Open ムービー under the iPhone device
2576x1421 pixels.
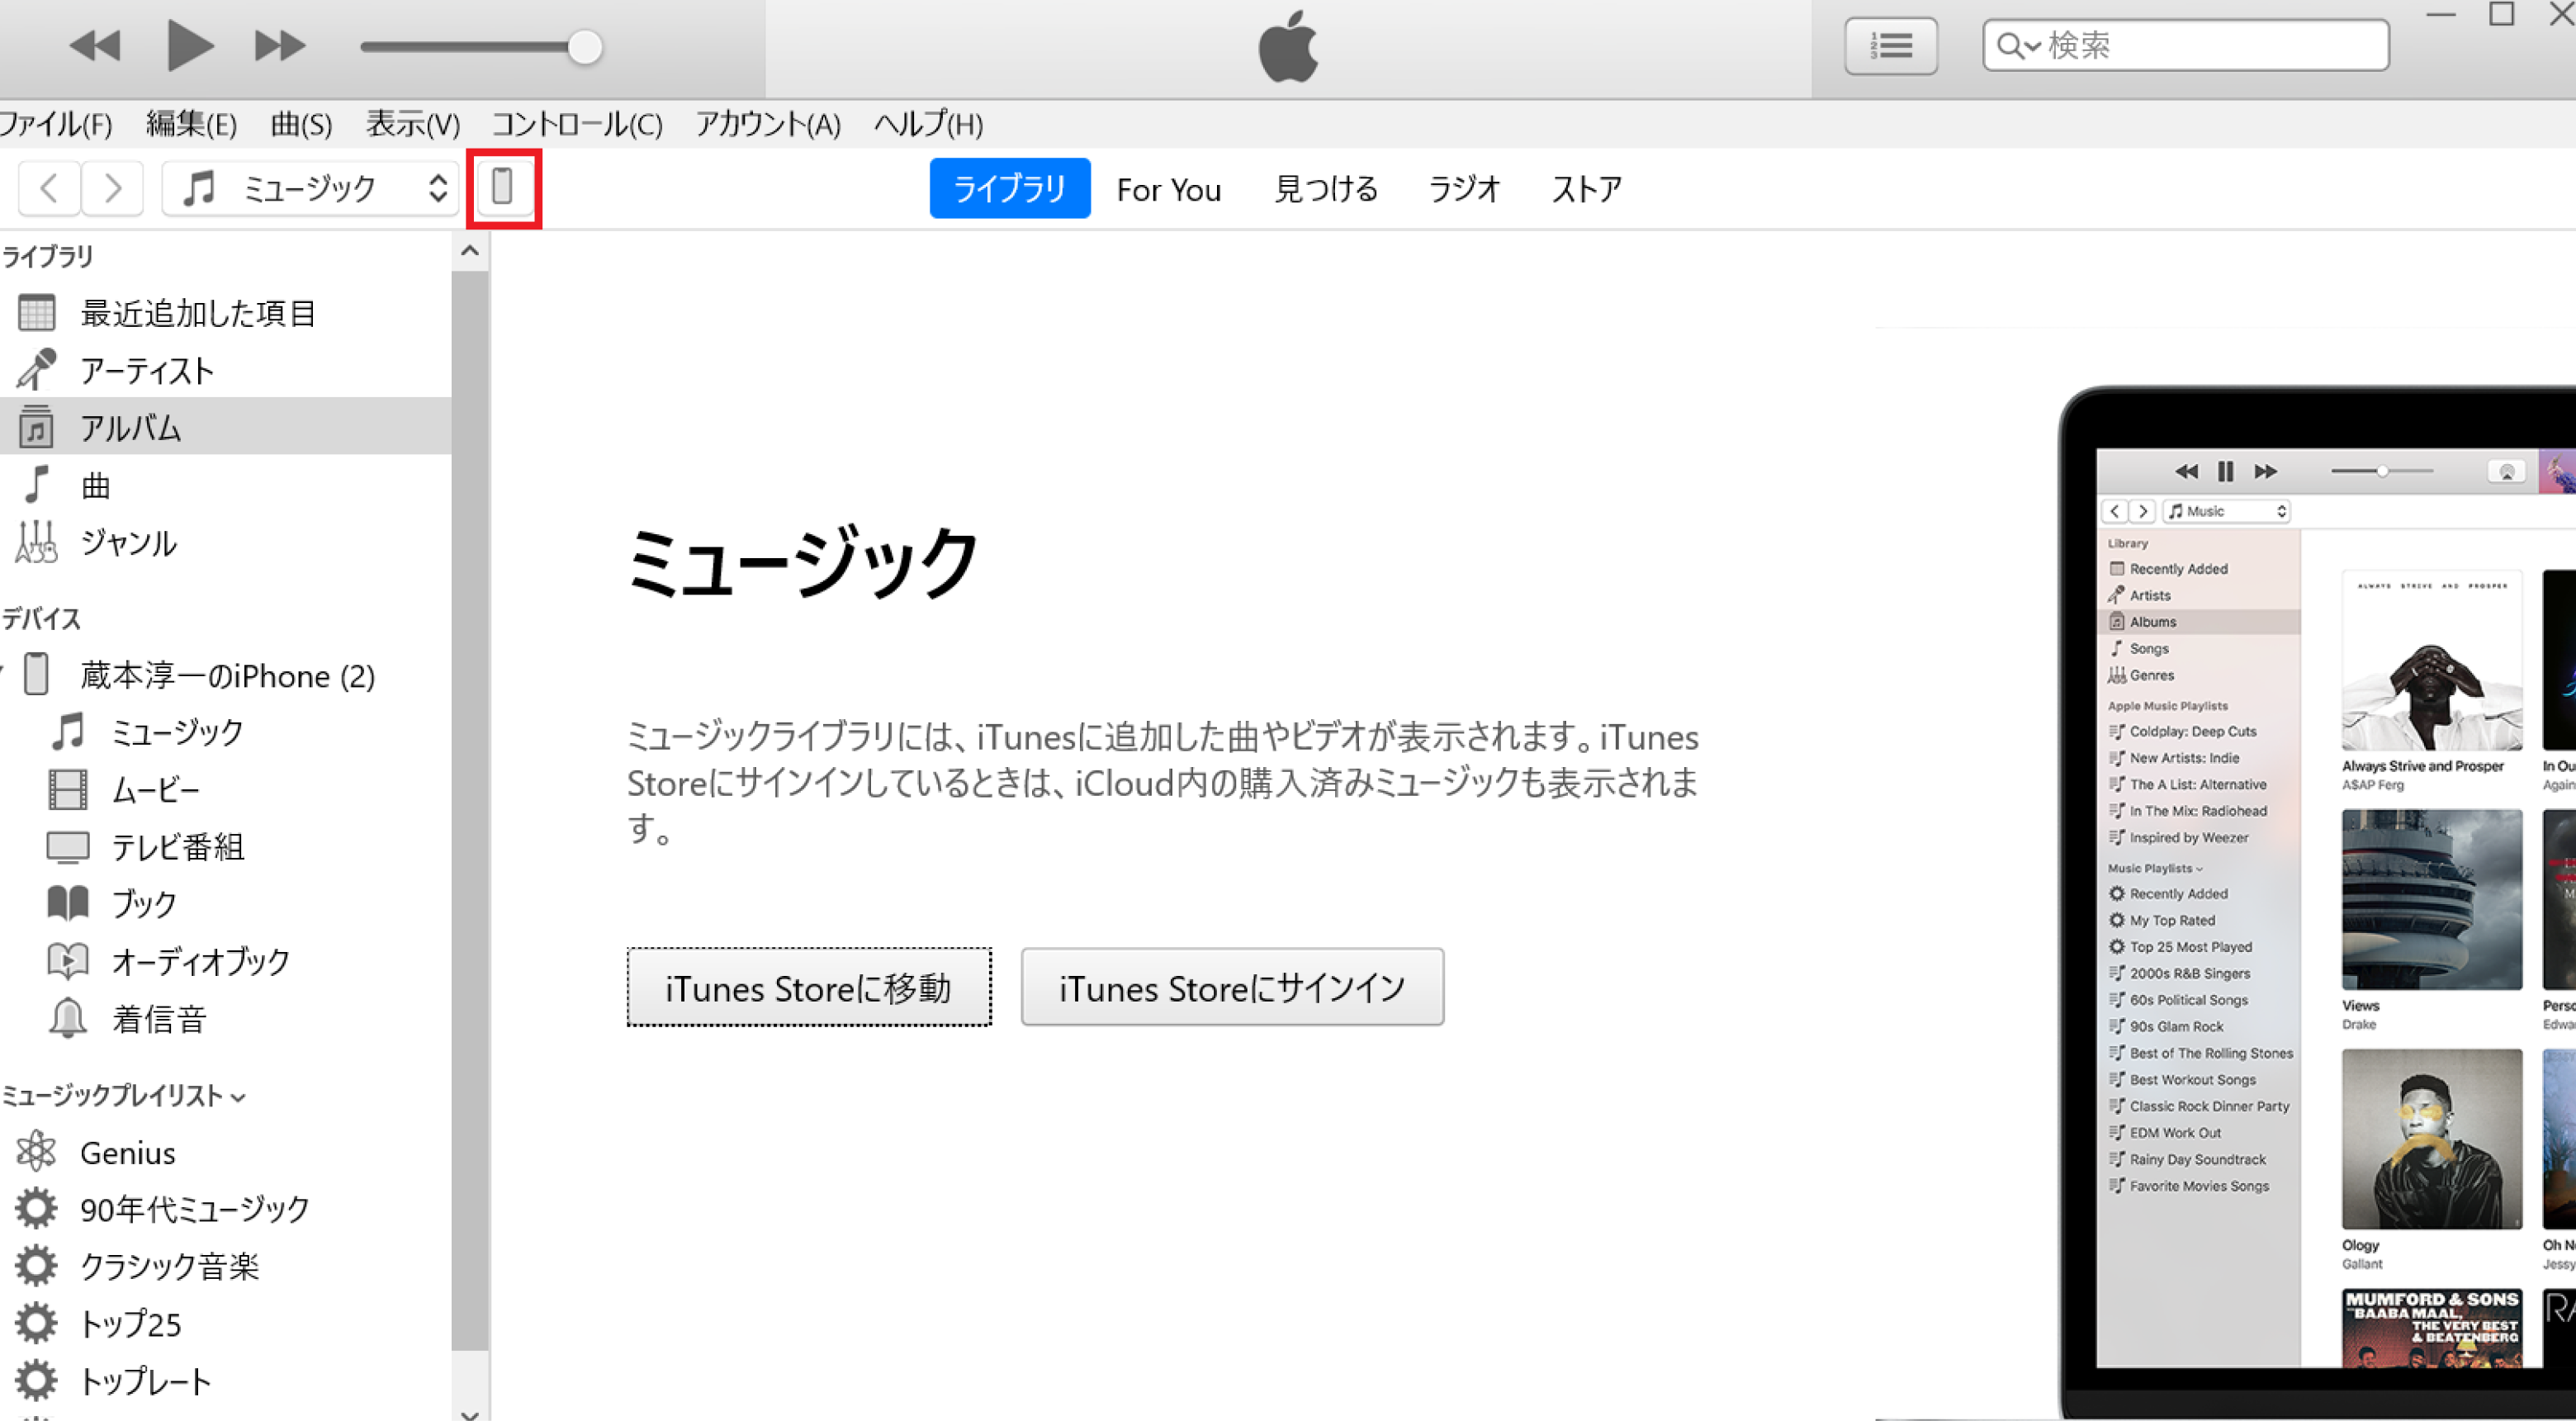tap(225, 790)
